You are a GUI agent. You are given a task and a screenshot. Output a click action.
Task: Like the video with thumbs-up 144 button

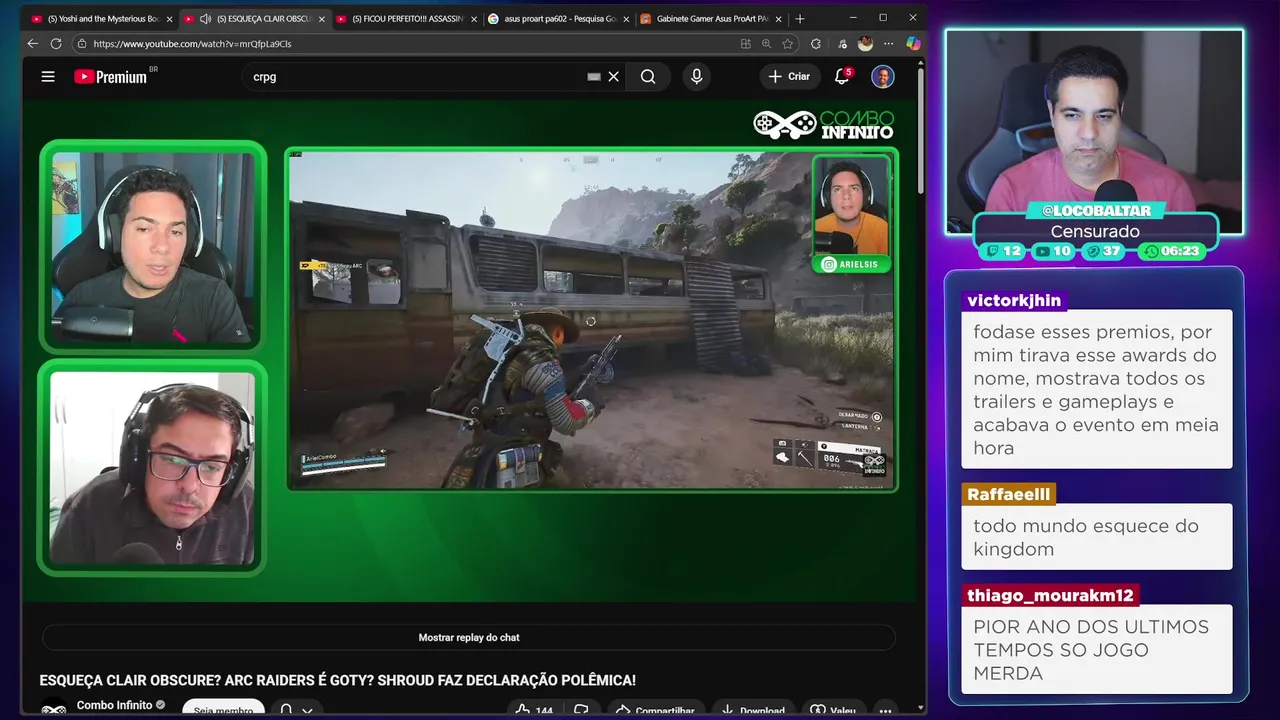(534, 710)
